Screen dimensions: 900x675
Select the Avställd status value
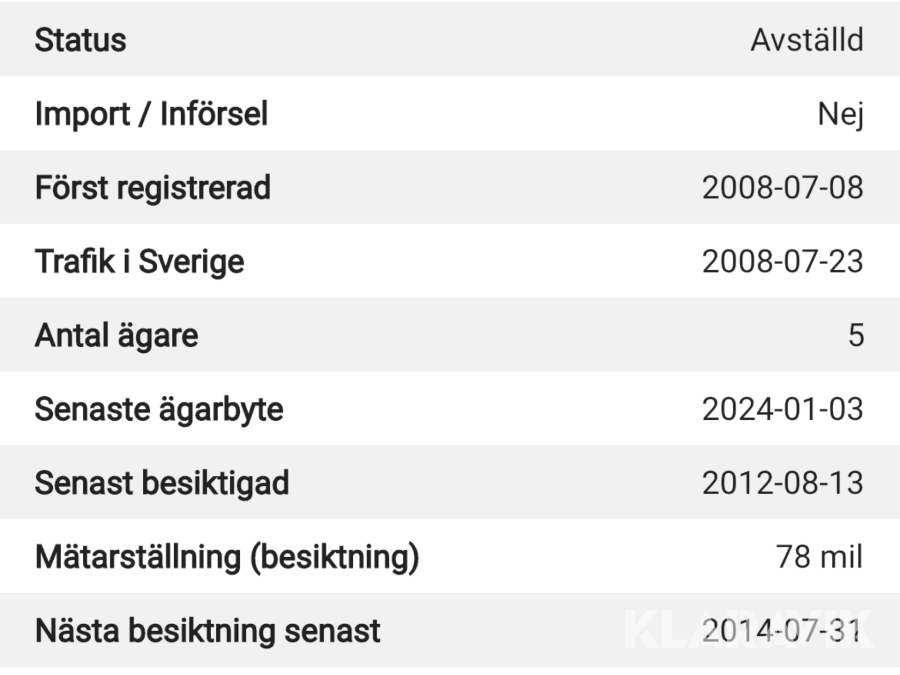tap(806, 41)
